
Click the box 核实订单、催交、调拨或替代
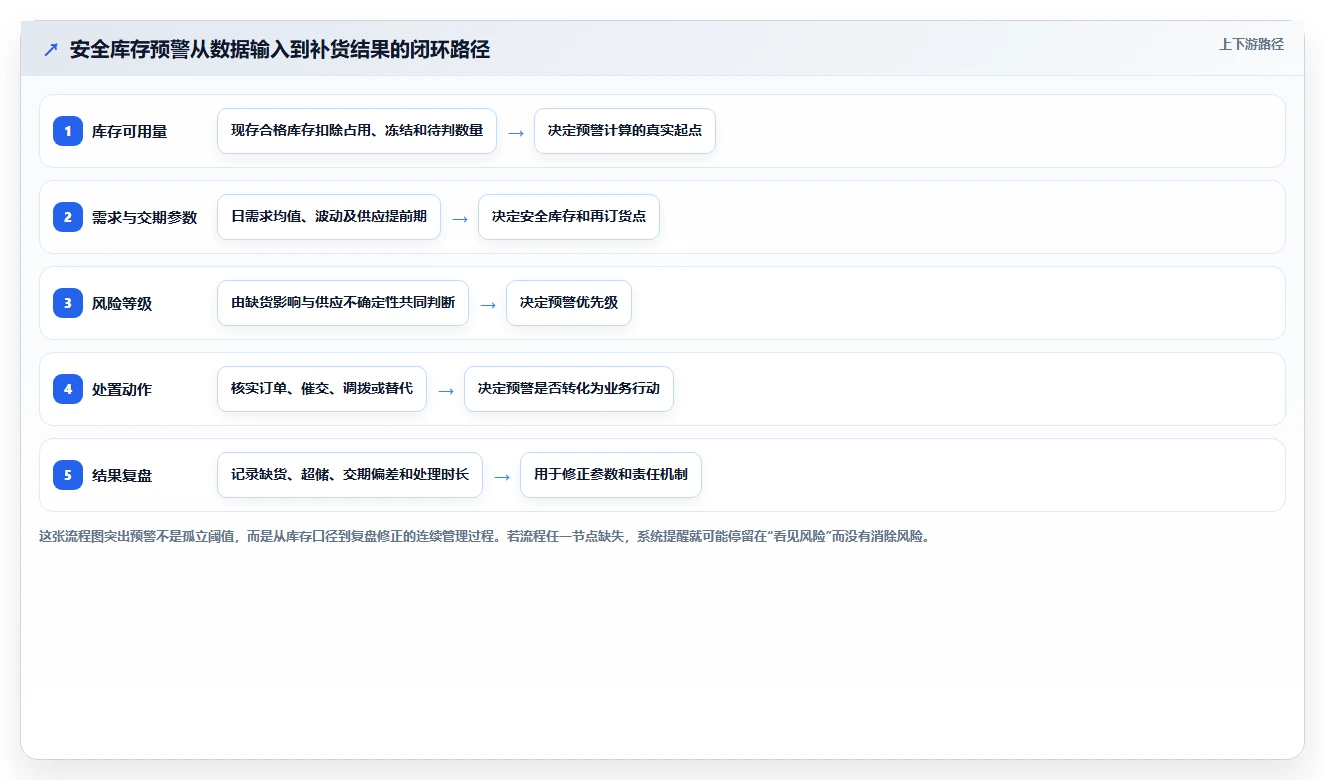(x=322, y=389)
